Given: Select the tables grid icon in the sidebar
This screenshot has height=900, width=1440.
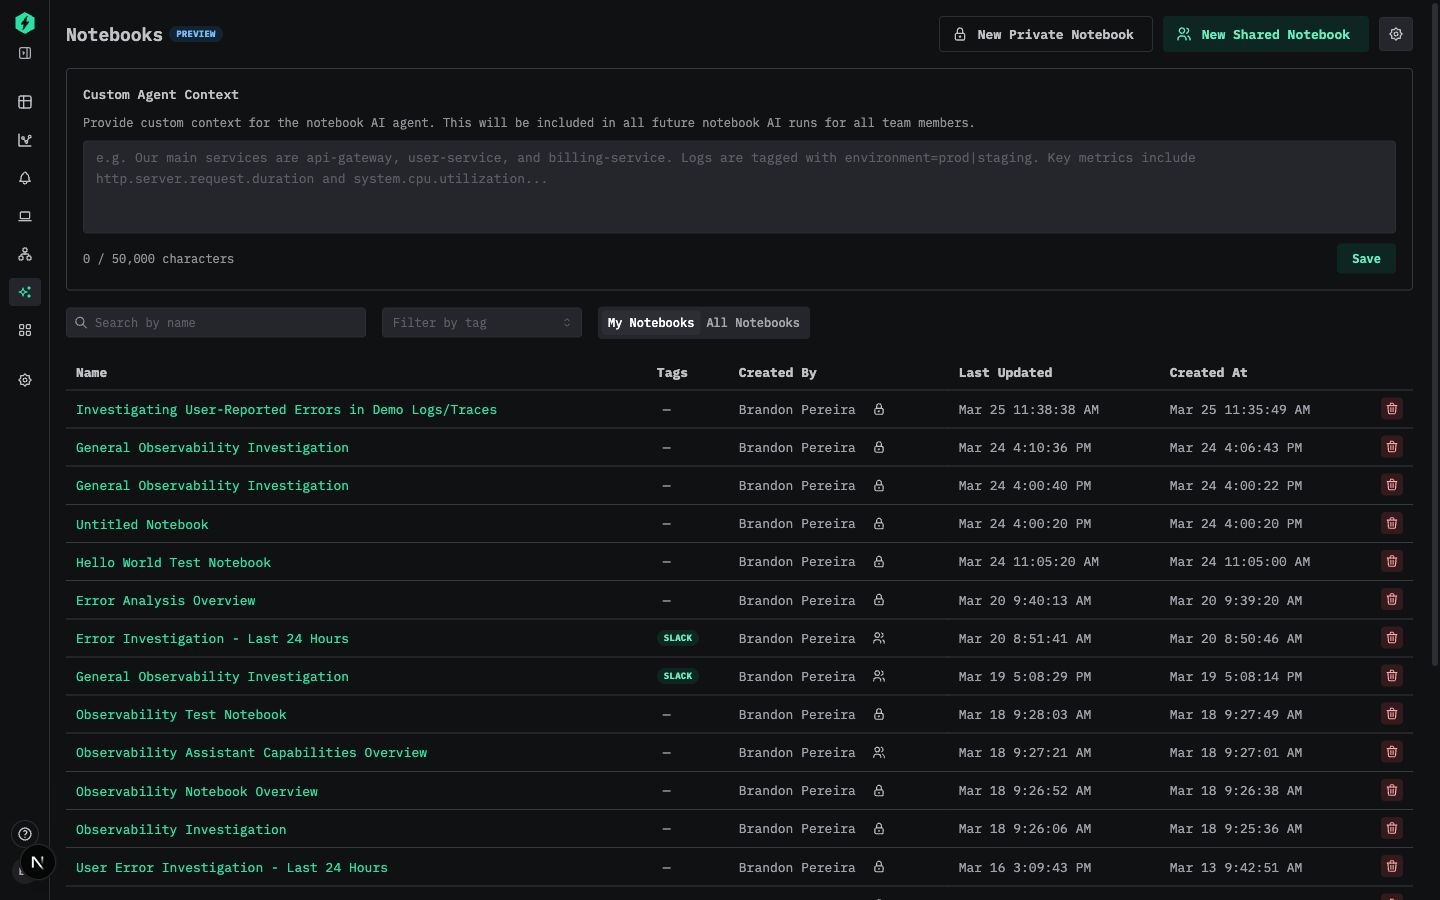Looking at the screenshot, I should point(25,101).
